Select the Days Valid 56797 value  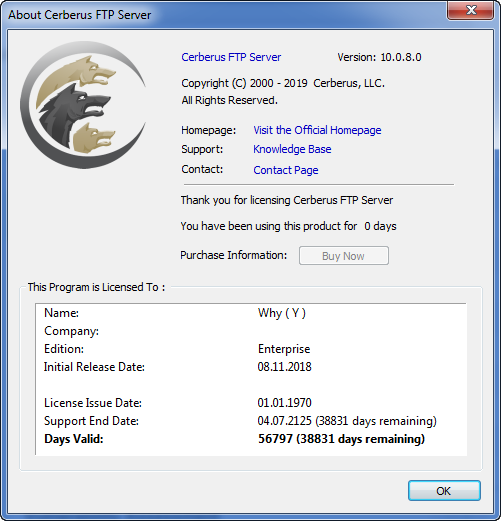(341, 439)
